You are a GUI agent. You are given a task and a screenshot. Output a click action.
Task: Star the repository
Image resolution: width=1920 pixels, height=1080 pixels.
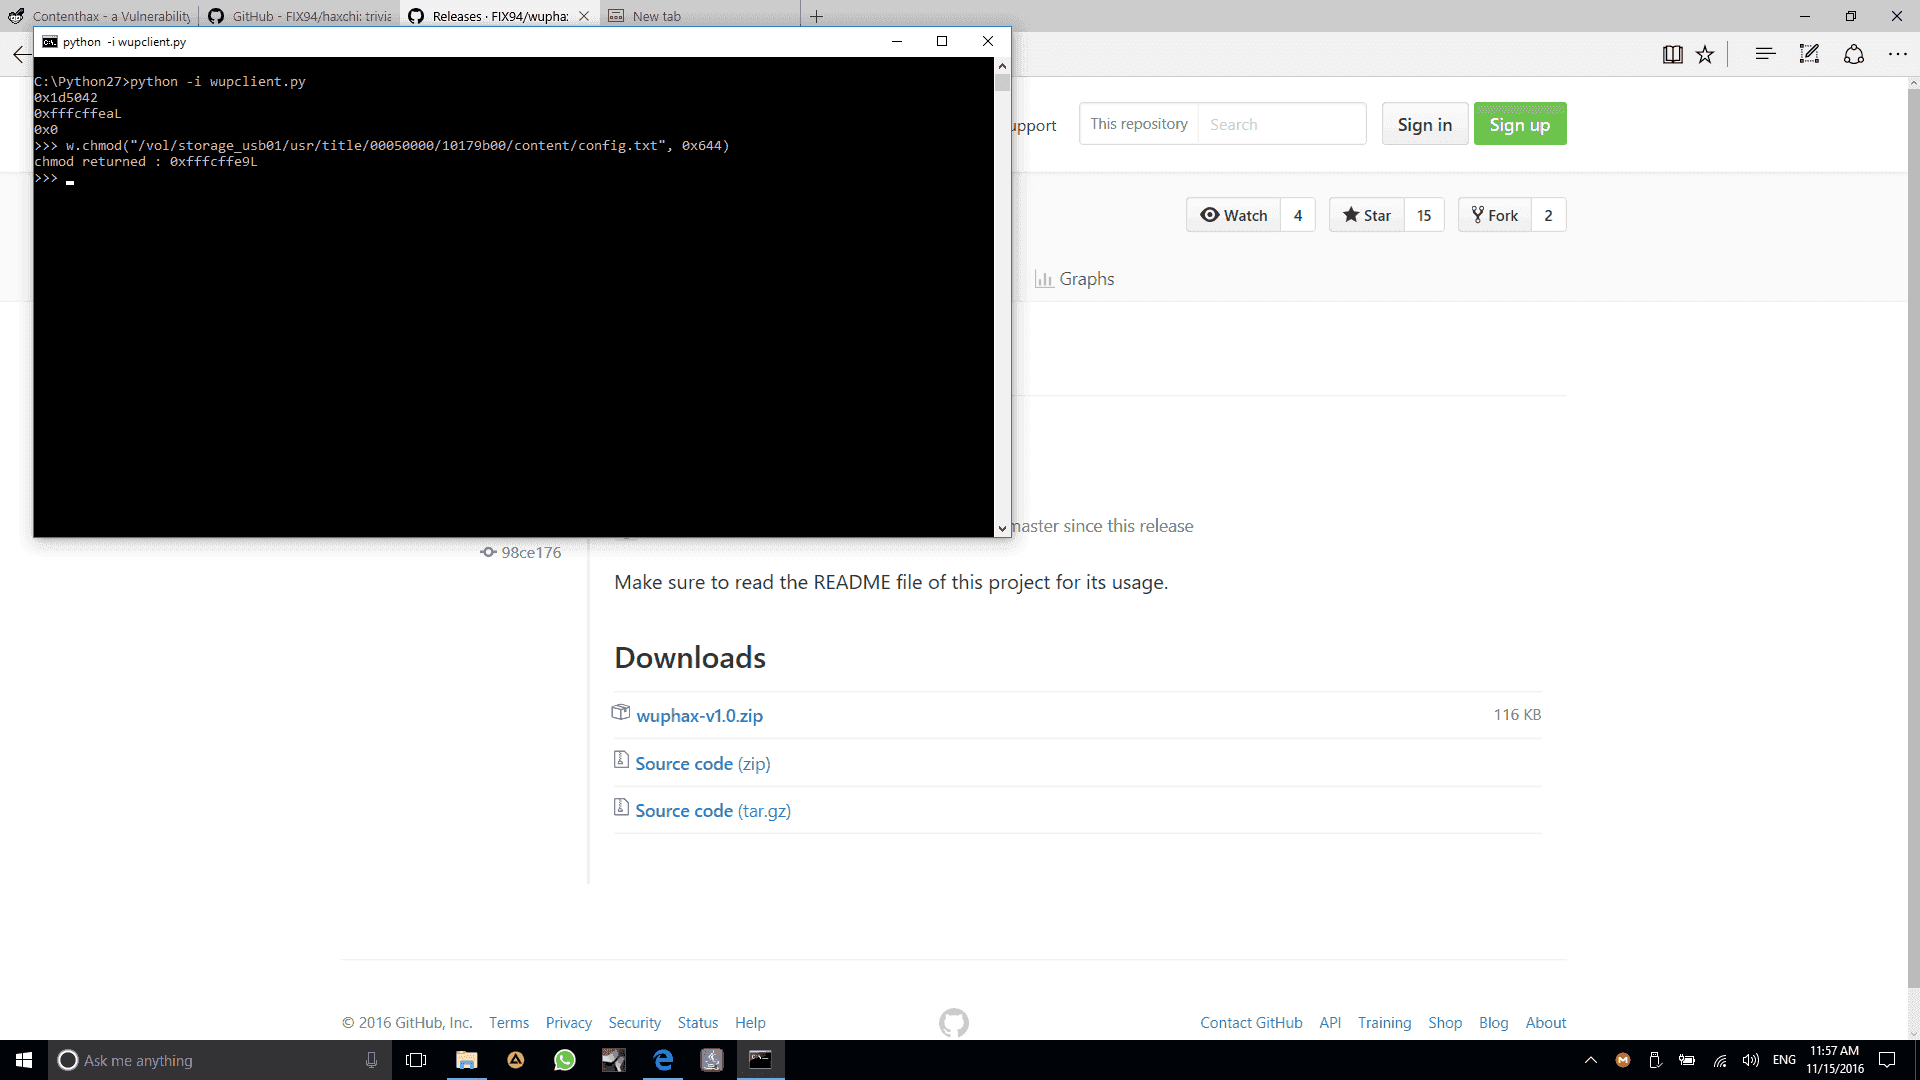tap(1366, 215)
